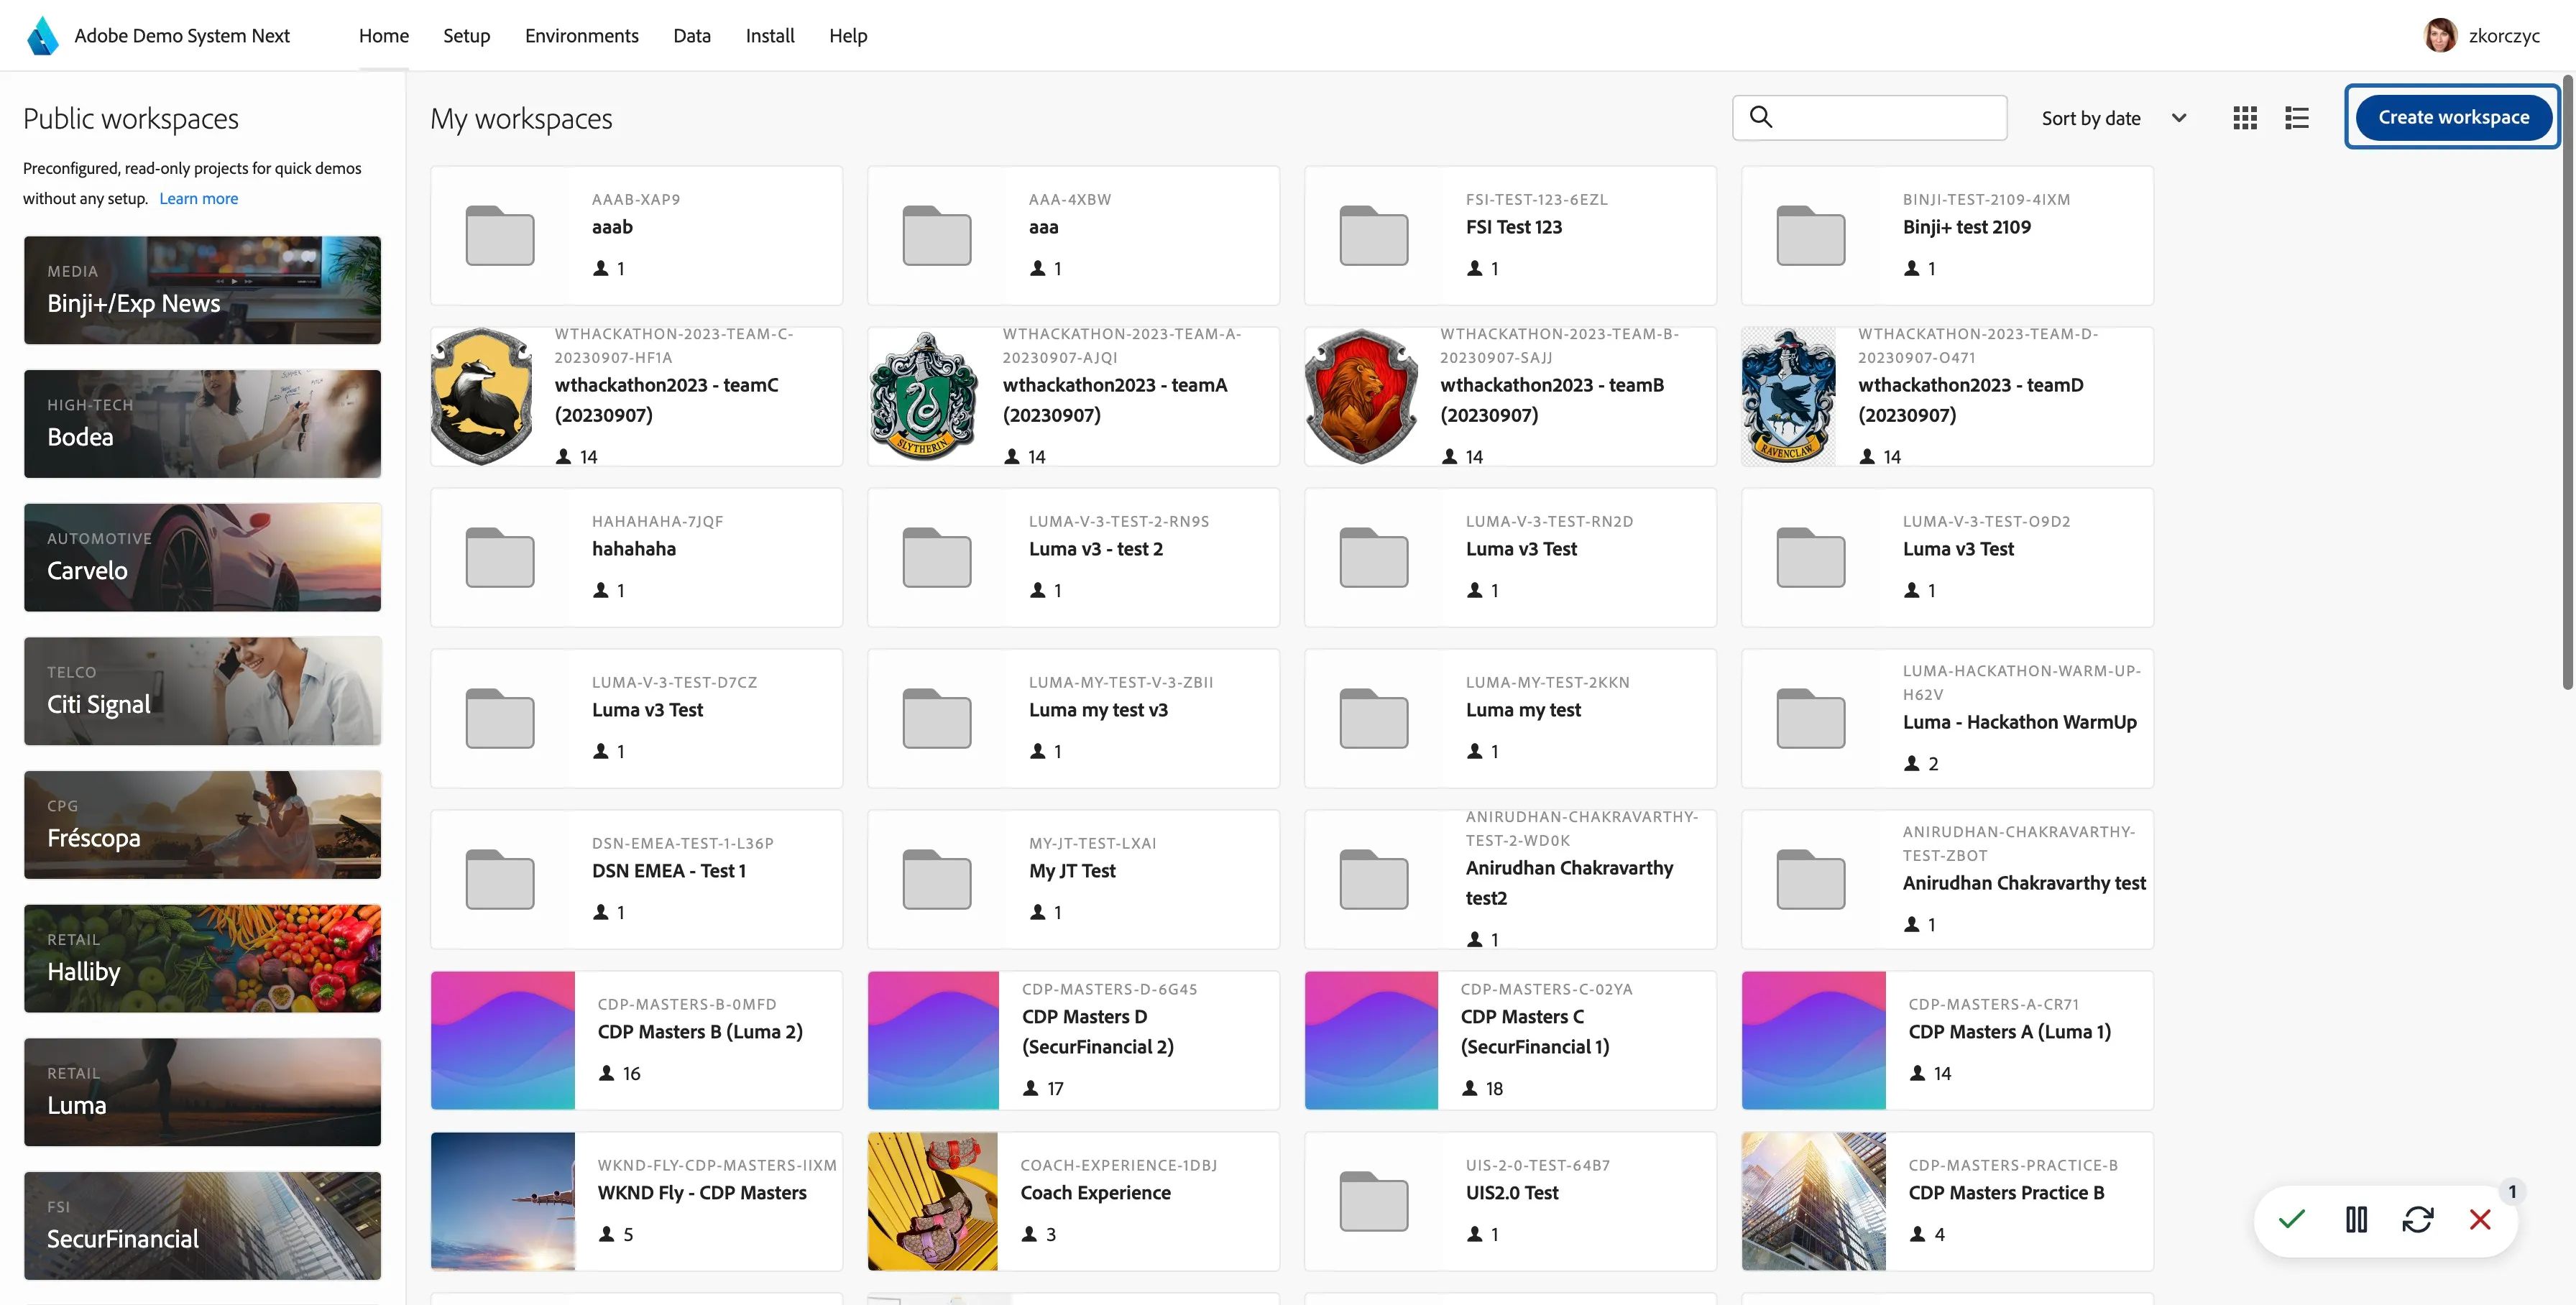The width and height of the screenshot is (2576, 1305).
Task: Open the Citi Signal telco workspace
Action: tap(202, 691)
